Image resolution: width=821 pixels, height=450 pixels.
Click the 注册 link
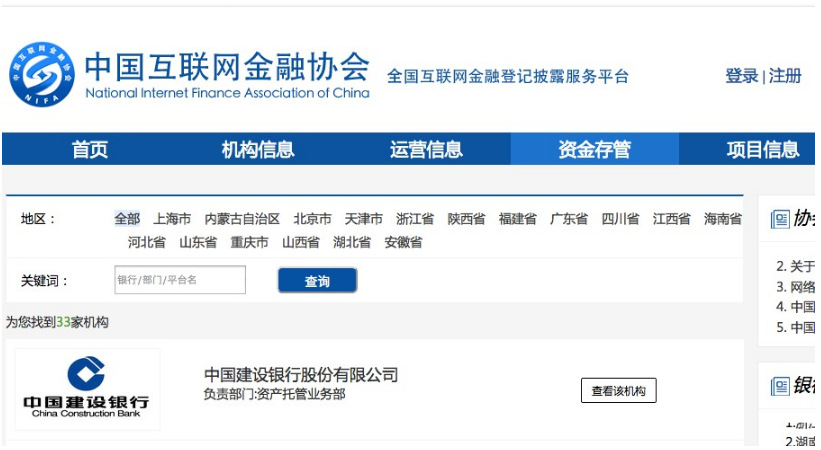point(785,76)
